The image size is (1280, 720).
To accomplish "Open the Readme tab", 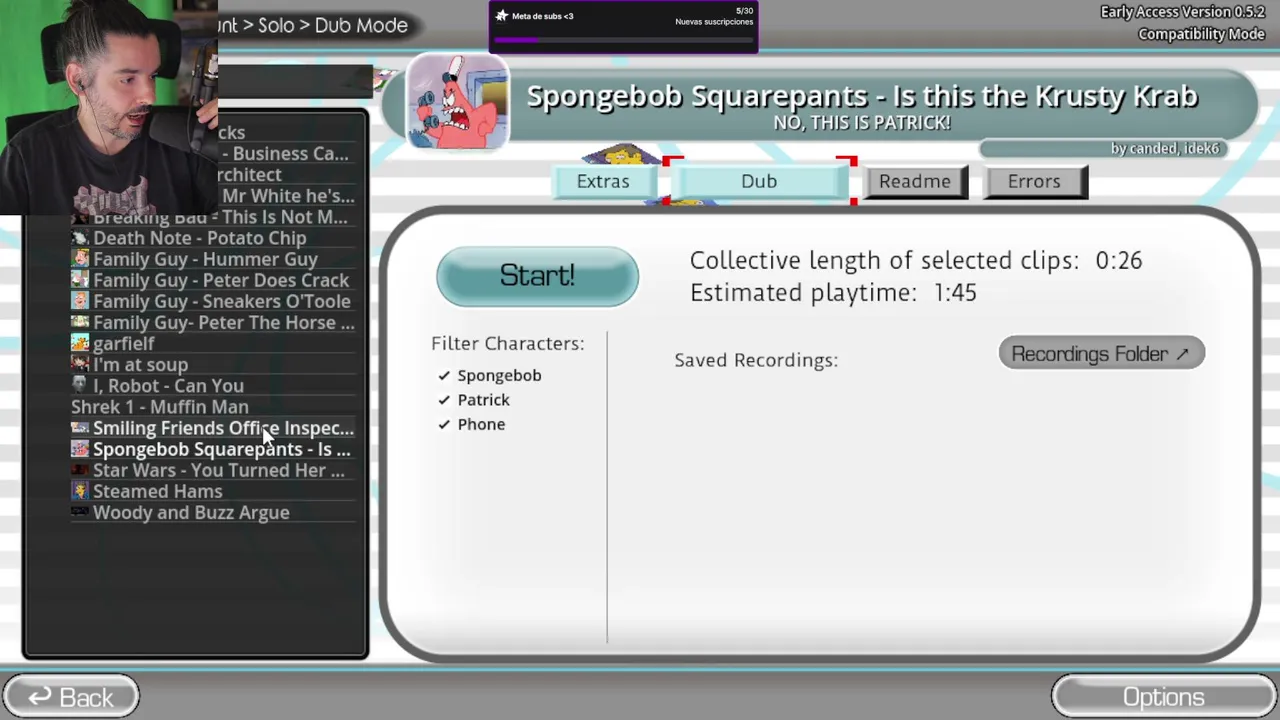I will [915, 182].
